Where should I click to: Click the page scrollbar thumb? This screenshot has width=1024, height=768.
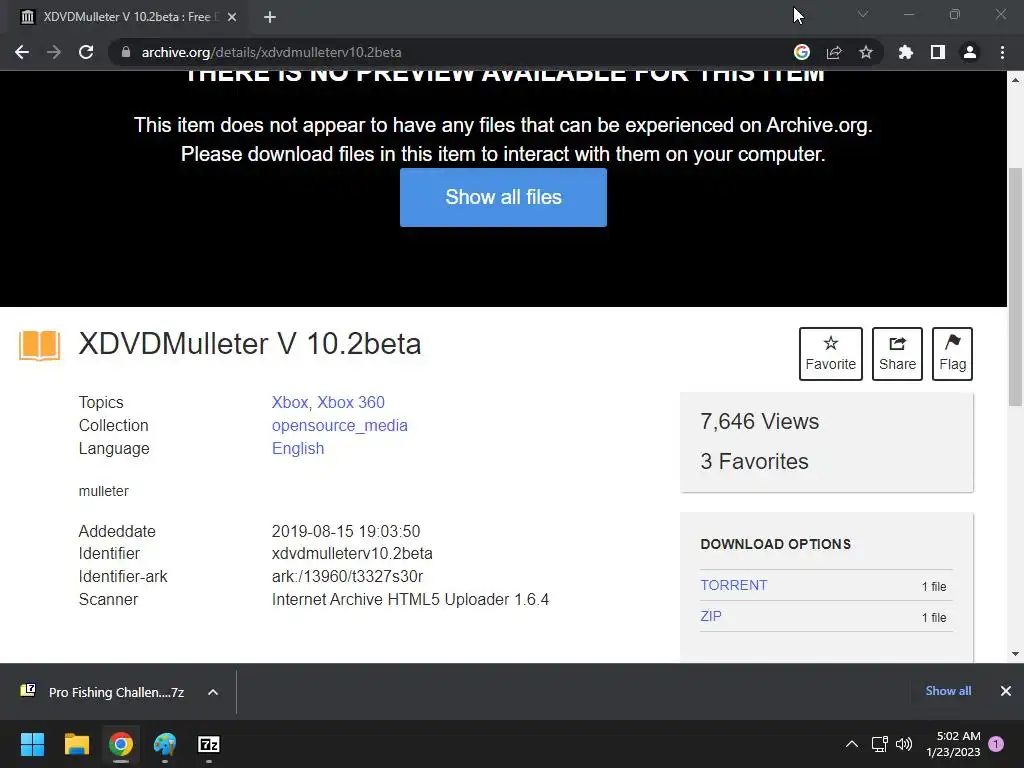click(x=1015, y=287)
